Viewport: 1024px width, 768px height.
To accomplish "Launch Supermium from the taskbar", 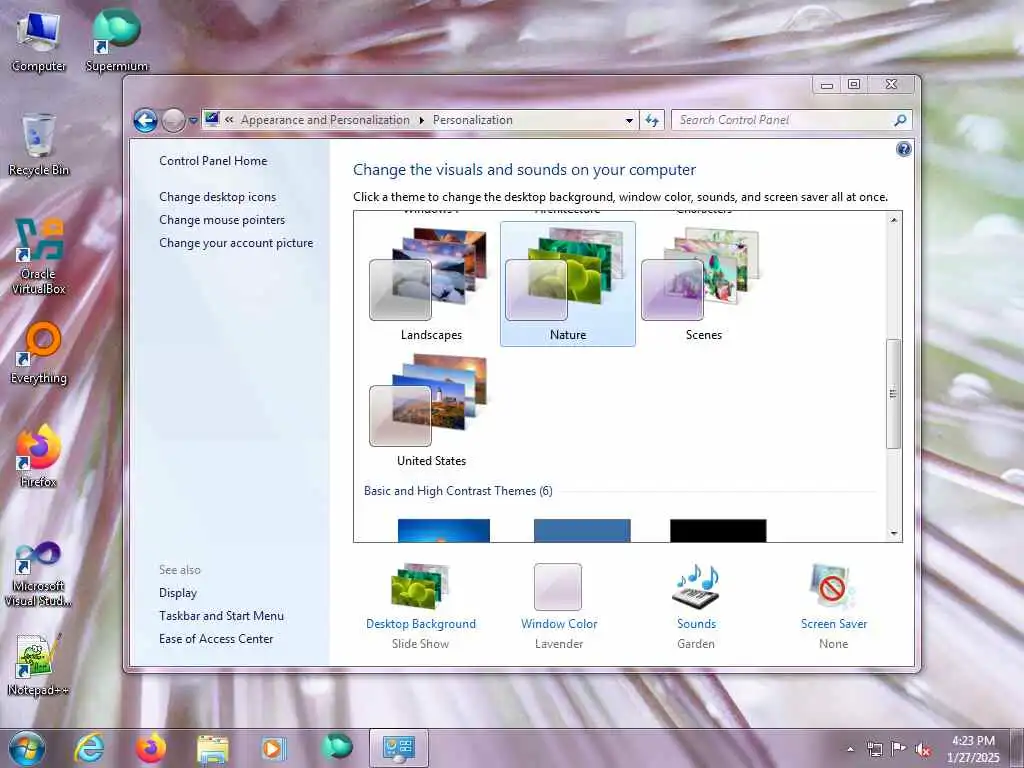I will pos(336,747).
